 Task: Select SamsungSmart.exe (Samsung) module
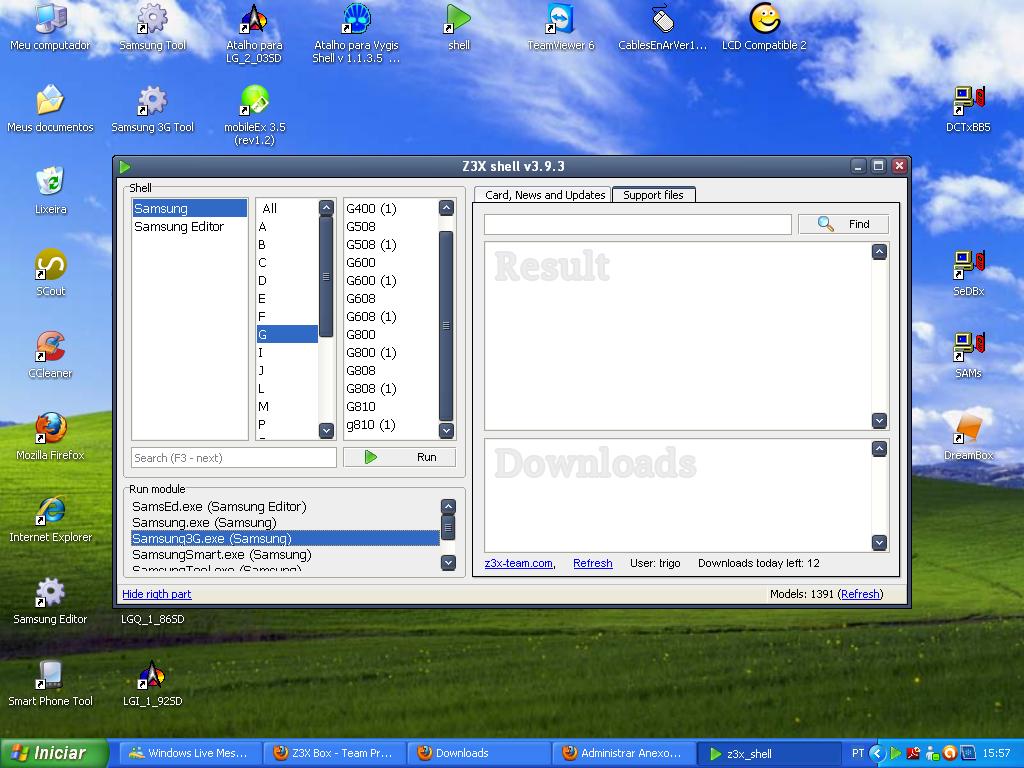285,554
